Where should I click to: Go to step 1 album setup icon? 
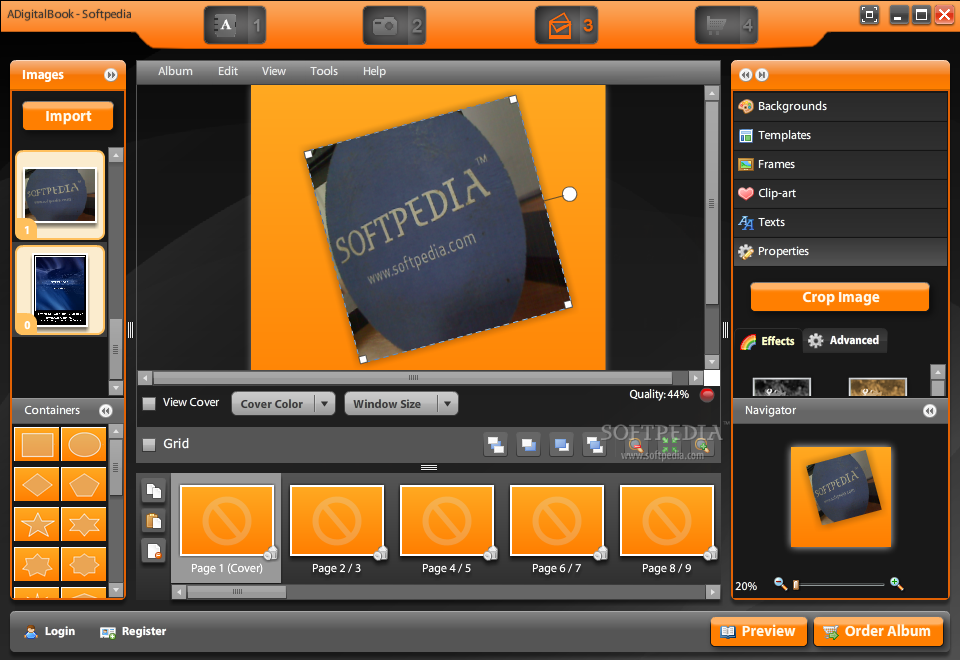point(235,25)
